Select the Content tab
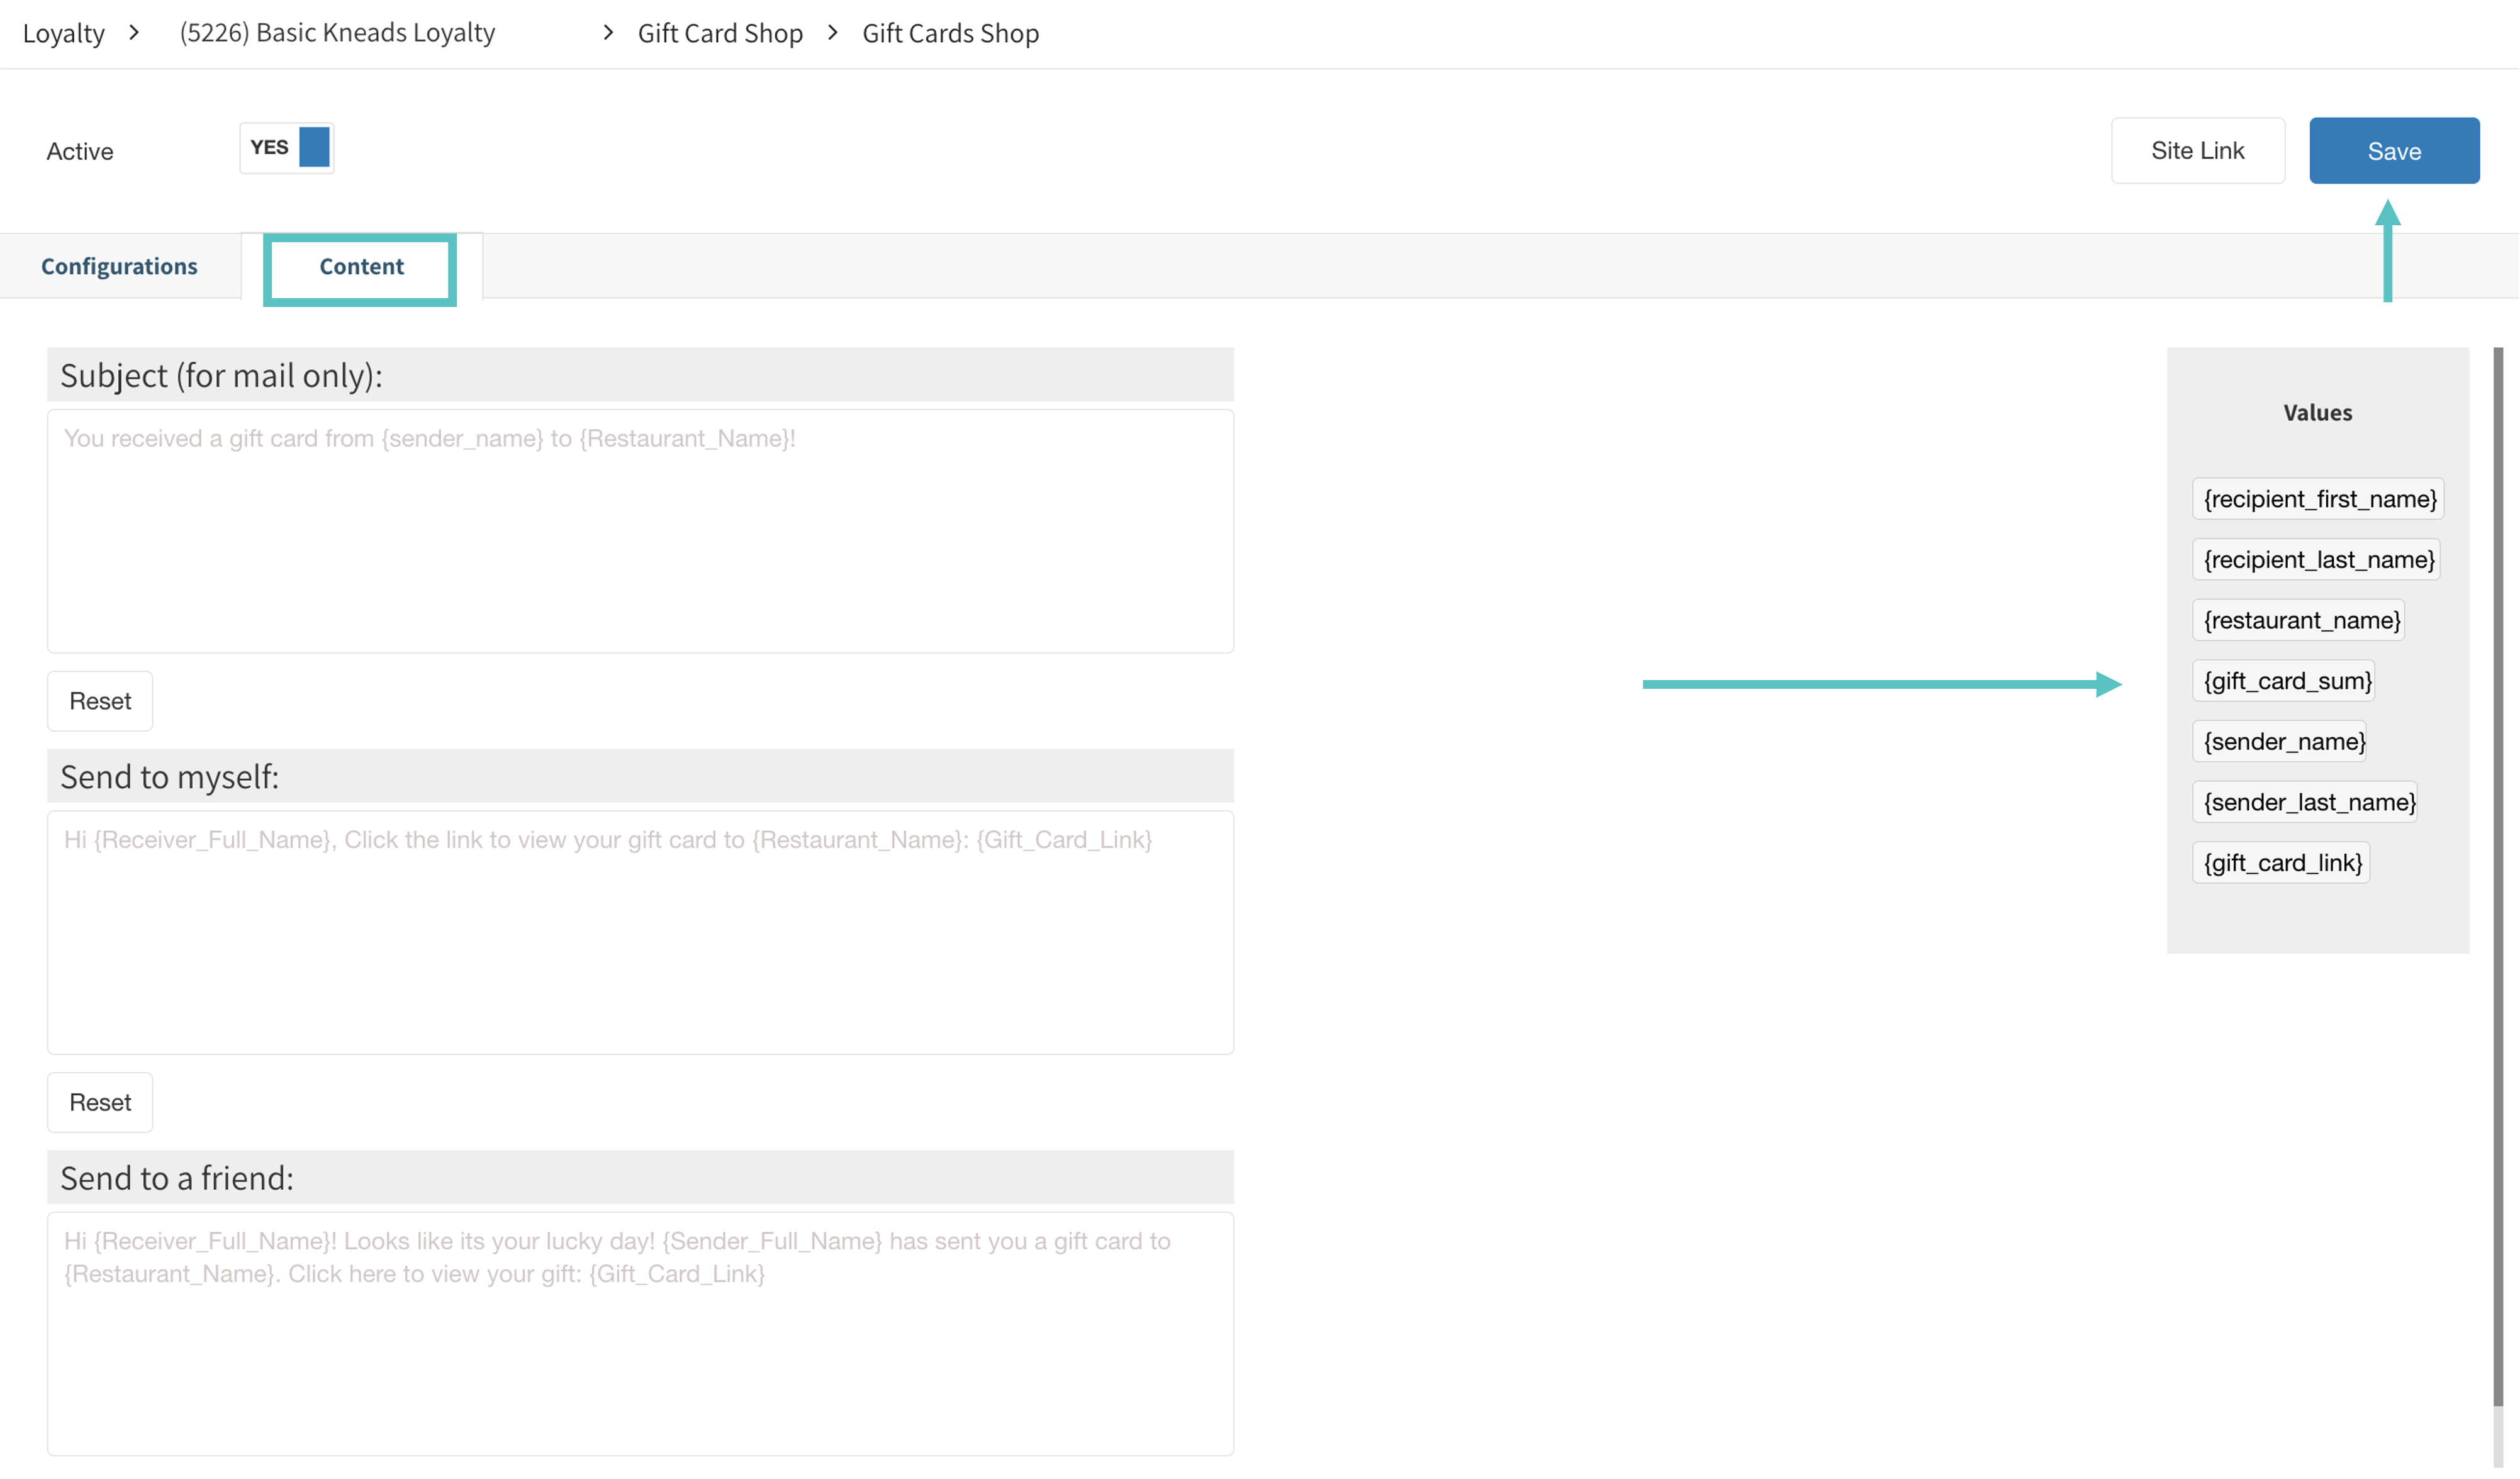Viewport: 2520px width, 1479px height. click(x=361, y=266)
